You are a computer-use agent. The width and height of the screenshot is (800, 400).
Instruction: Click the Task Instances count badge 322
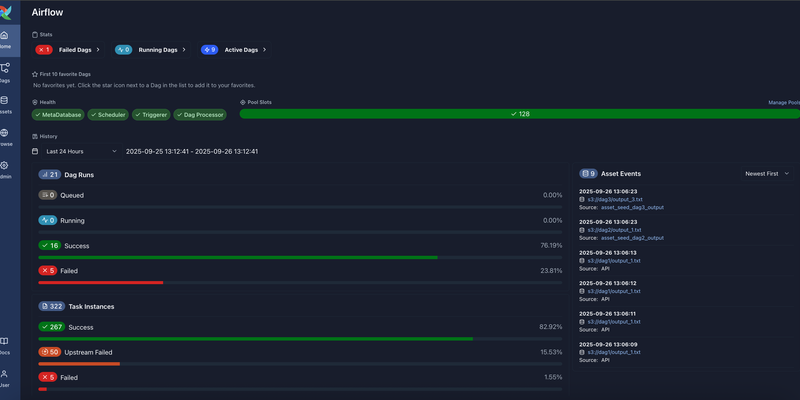[52, 306]
